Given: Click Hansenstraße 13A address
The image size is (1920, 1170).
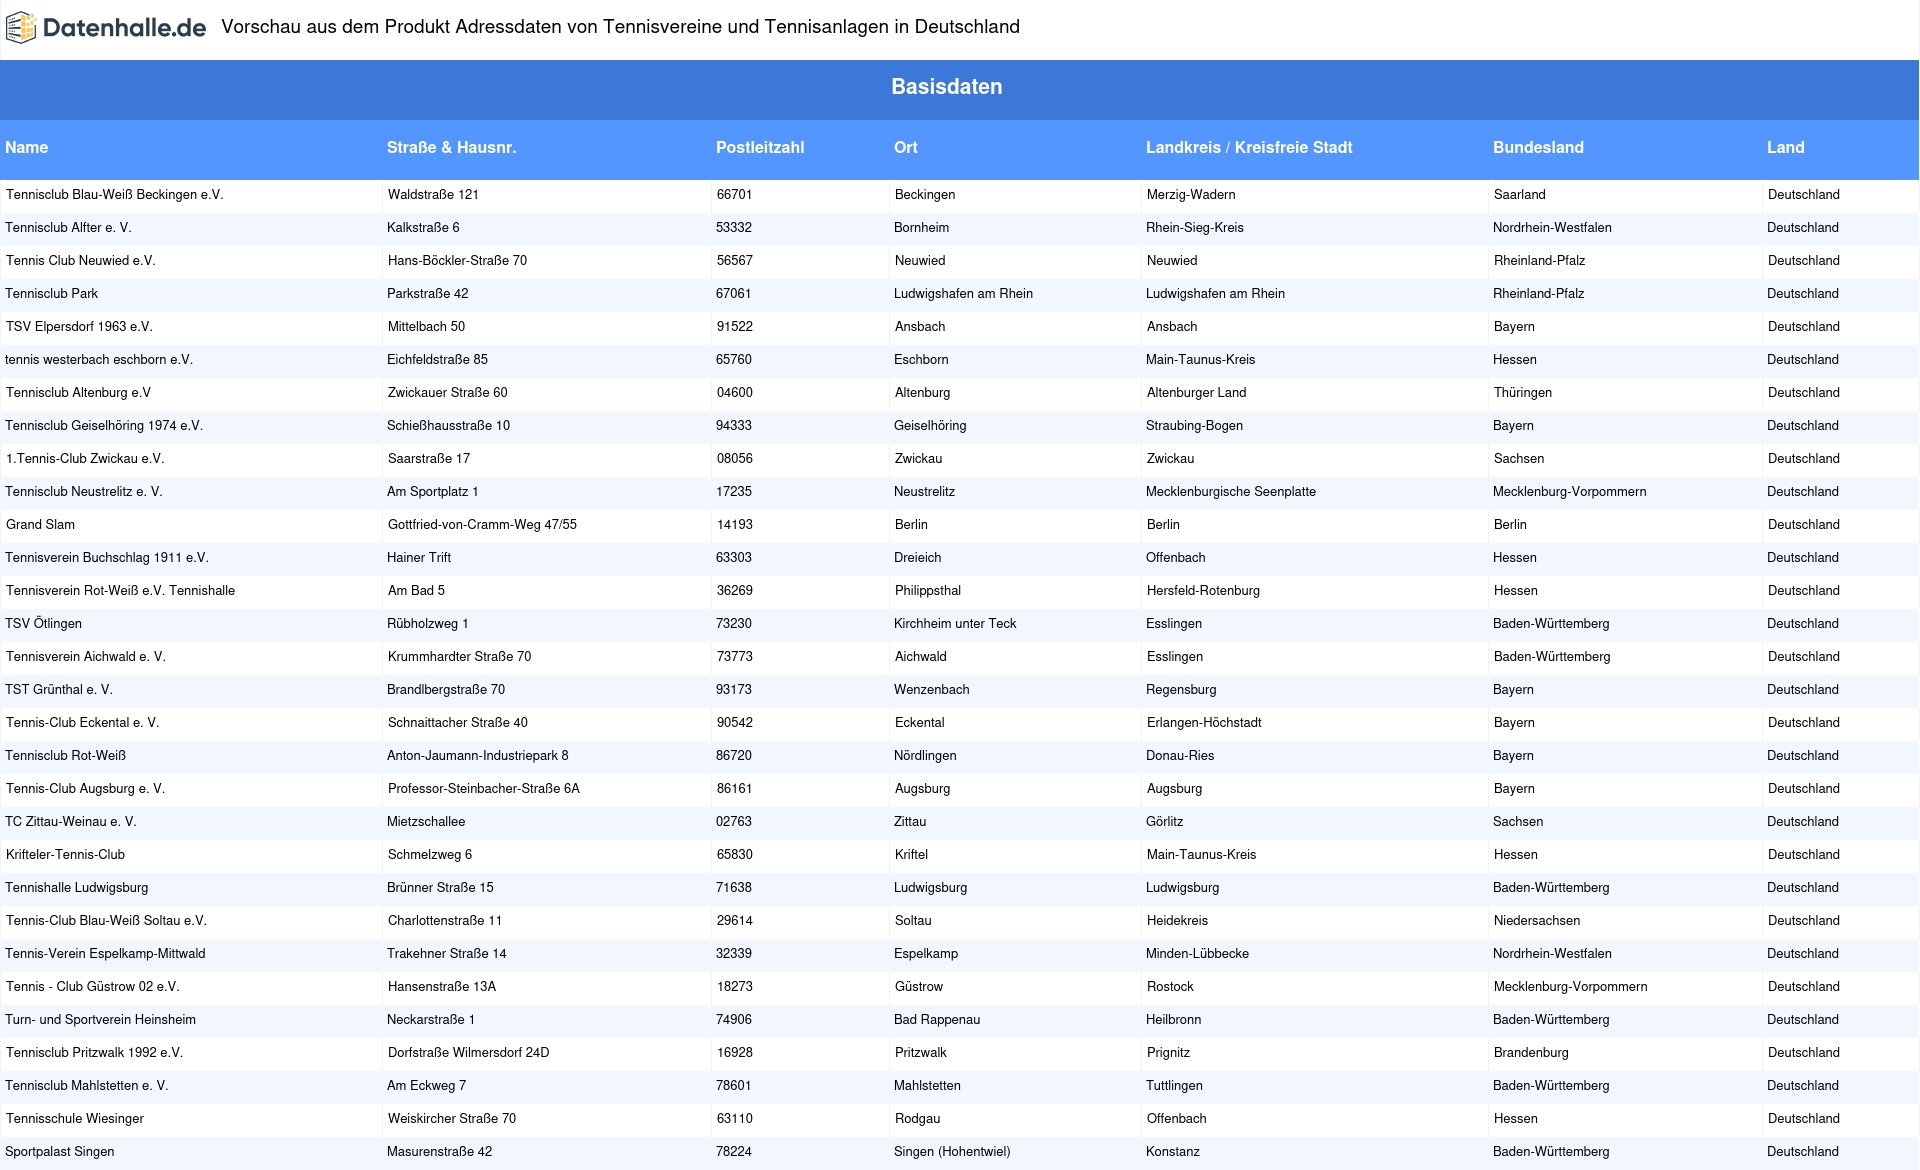Looking at the screenshot, I should 441,987.
